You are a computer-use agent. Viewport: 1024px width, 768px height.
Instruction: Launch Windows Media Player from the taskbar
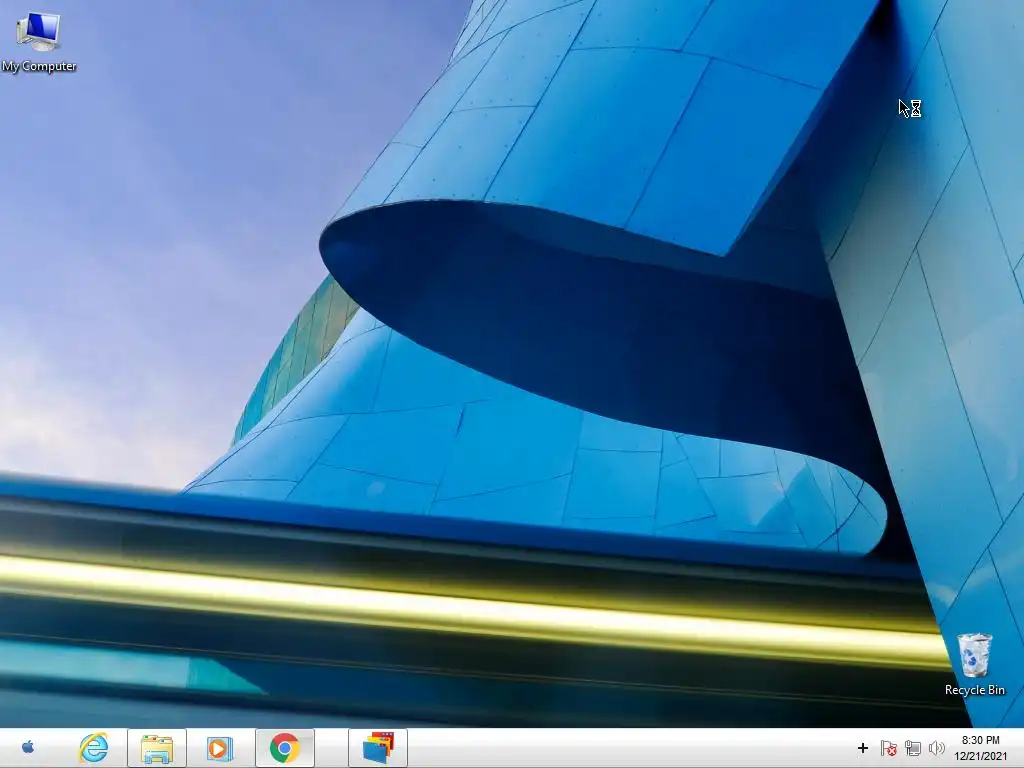219,748
